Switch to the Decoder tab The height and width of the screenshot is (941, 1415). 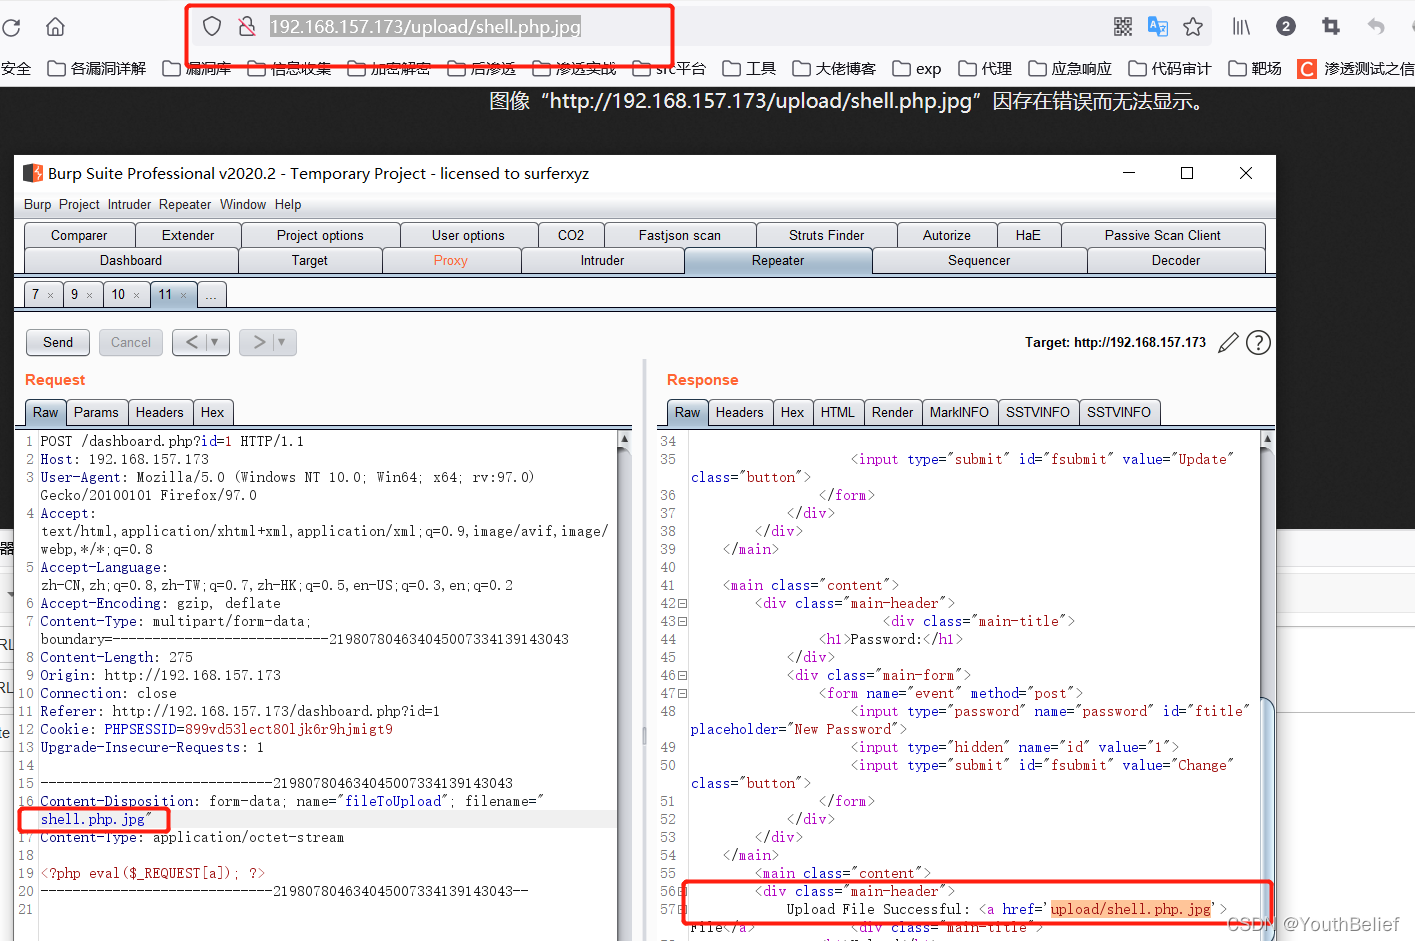coord(1176,260)
